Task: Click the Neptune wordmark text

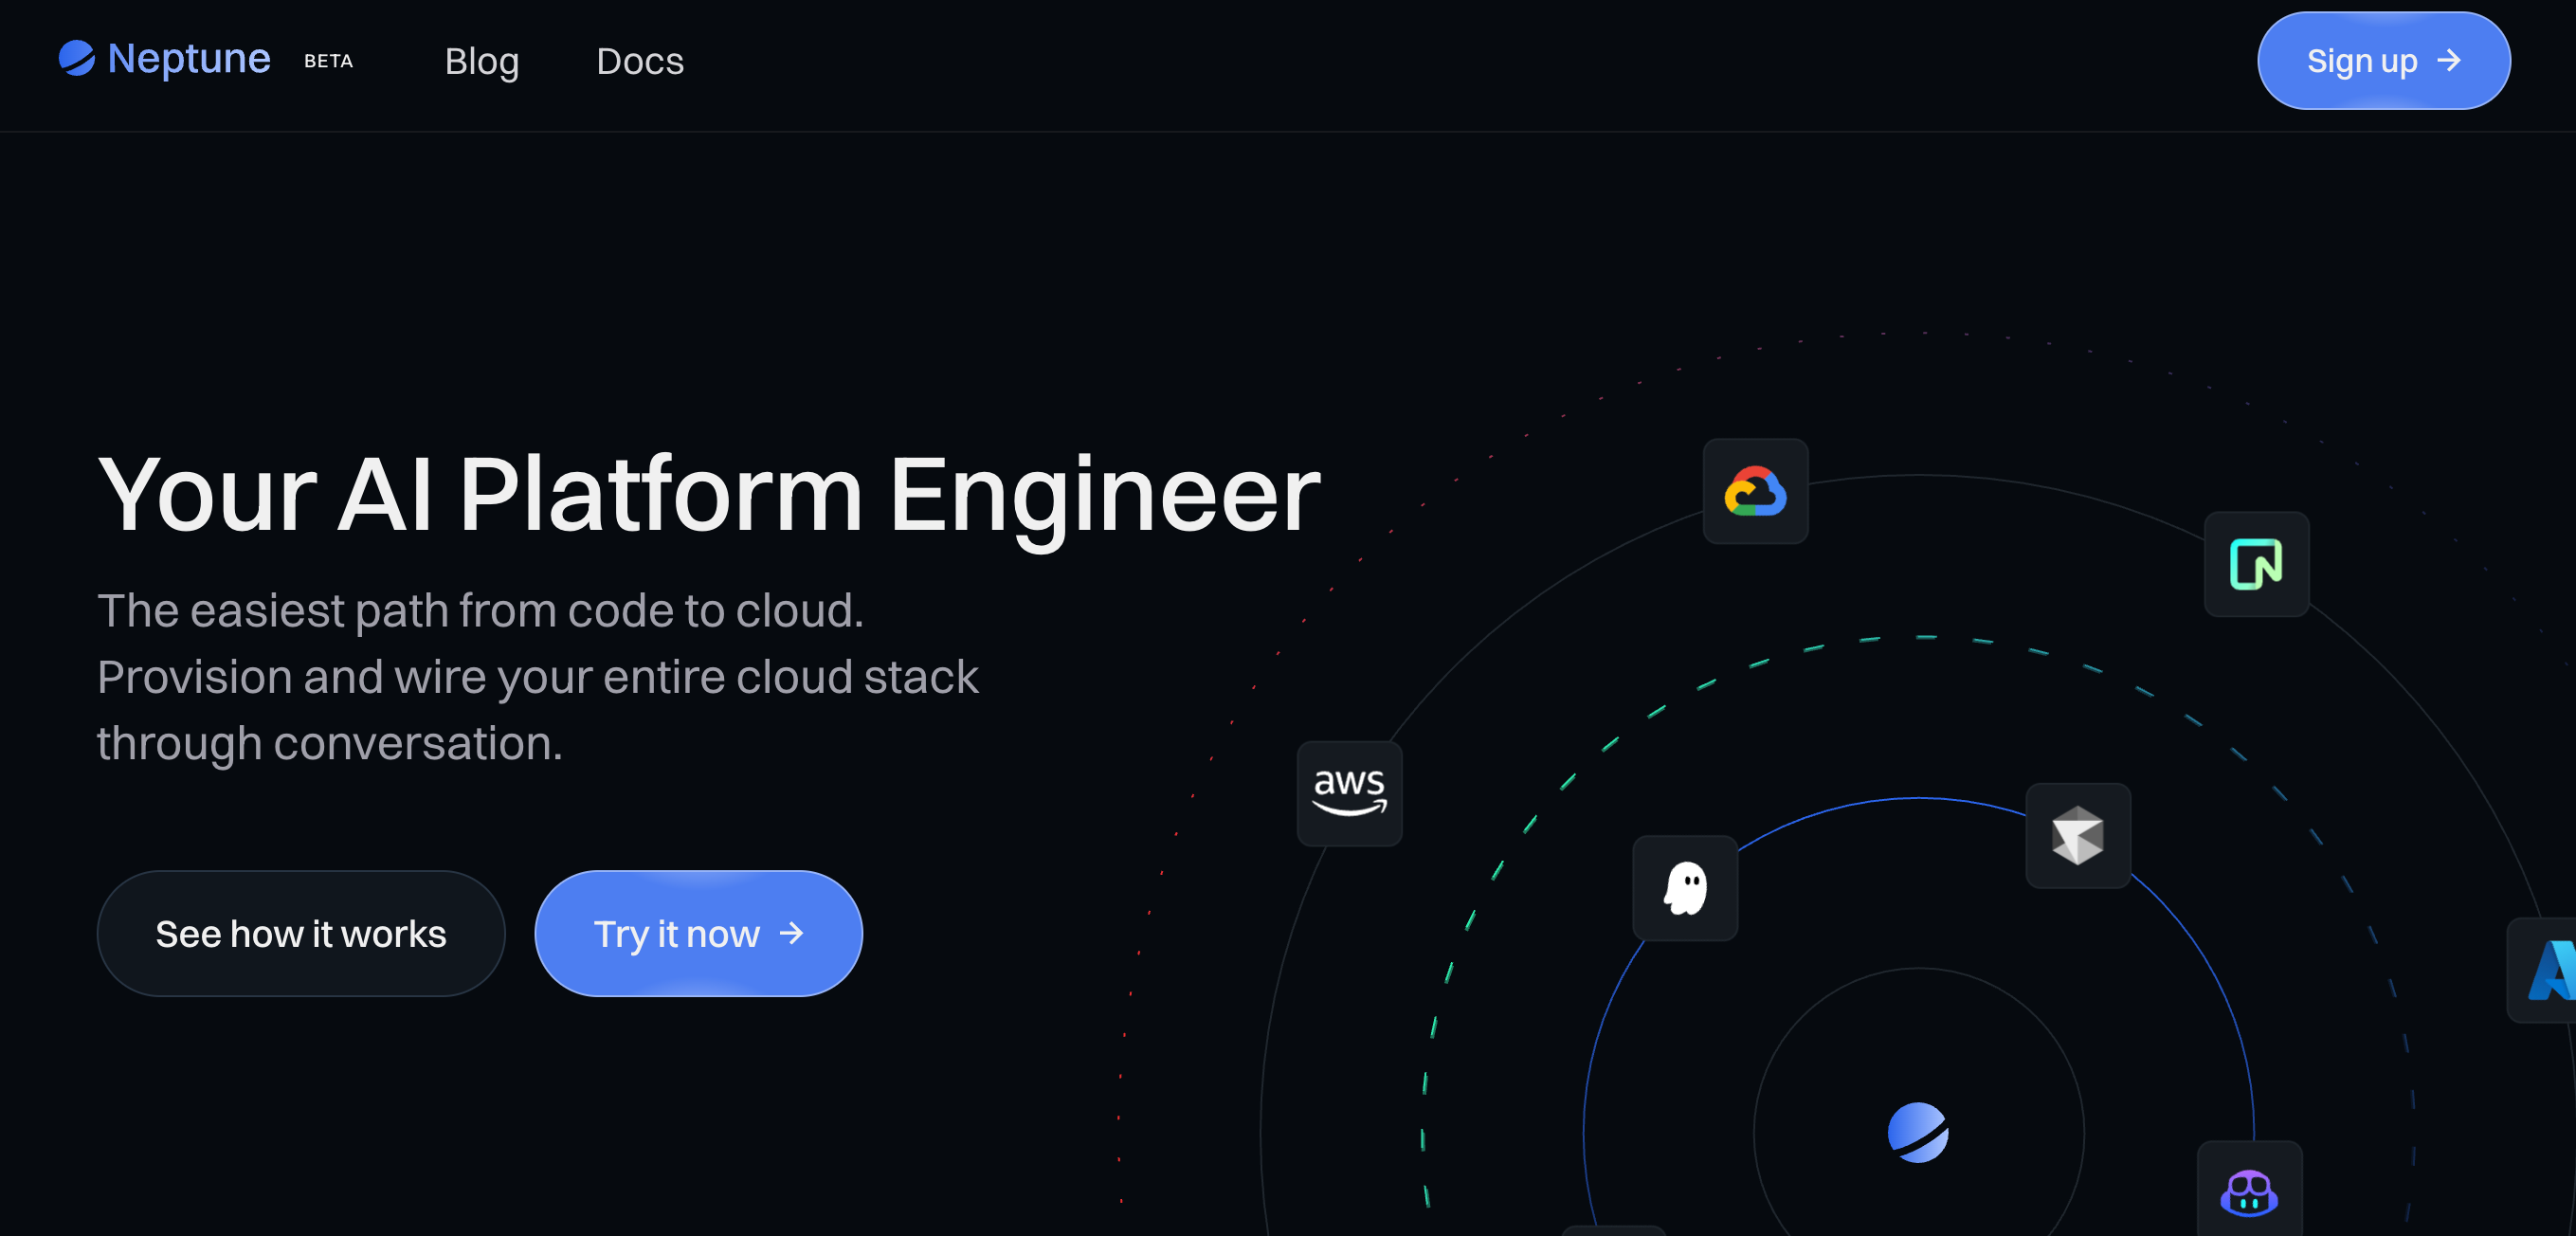Action: tap(189, 59)
